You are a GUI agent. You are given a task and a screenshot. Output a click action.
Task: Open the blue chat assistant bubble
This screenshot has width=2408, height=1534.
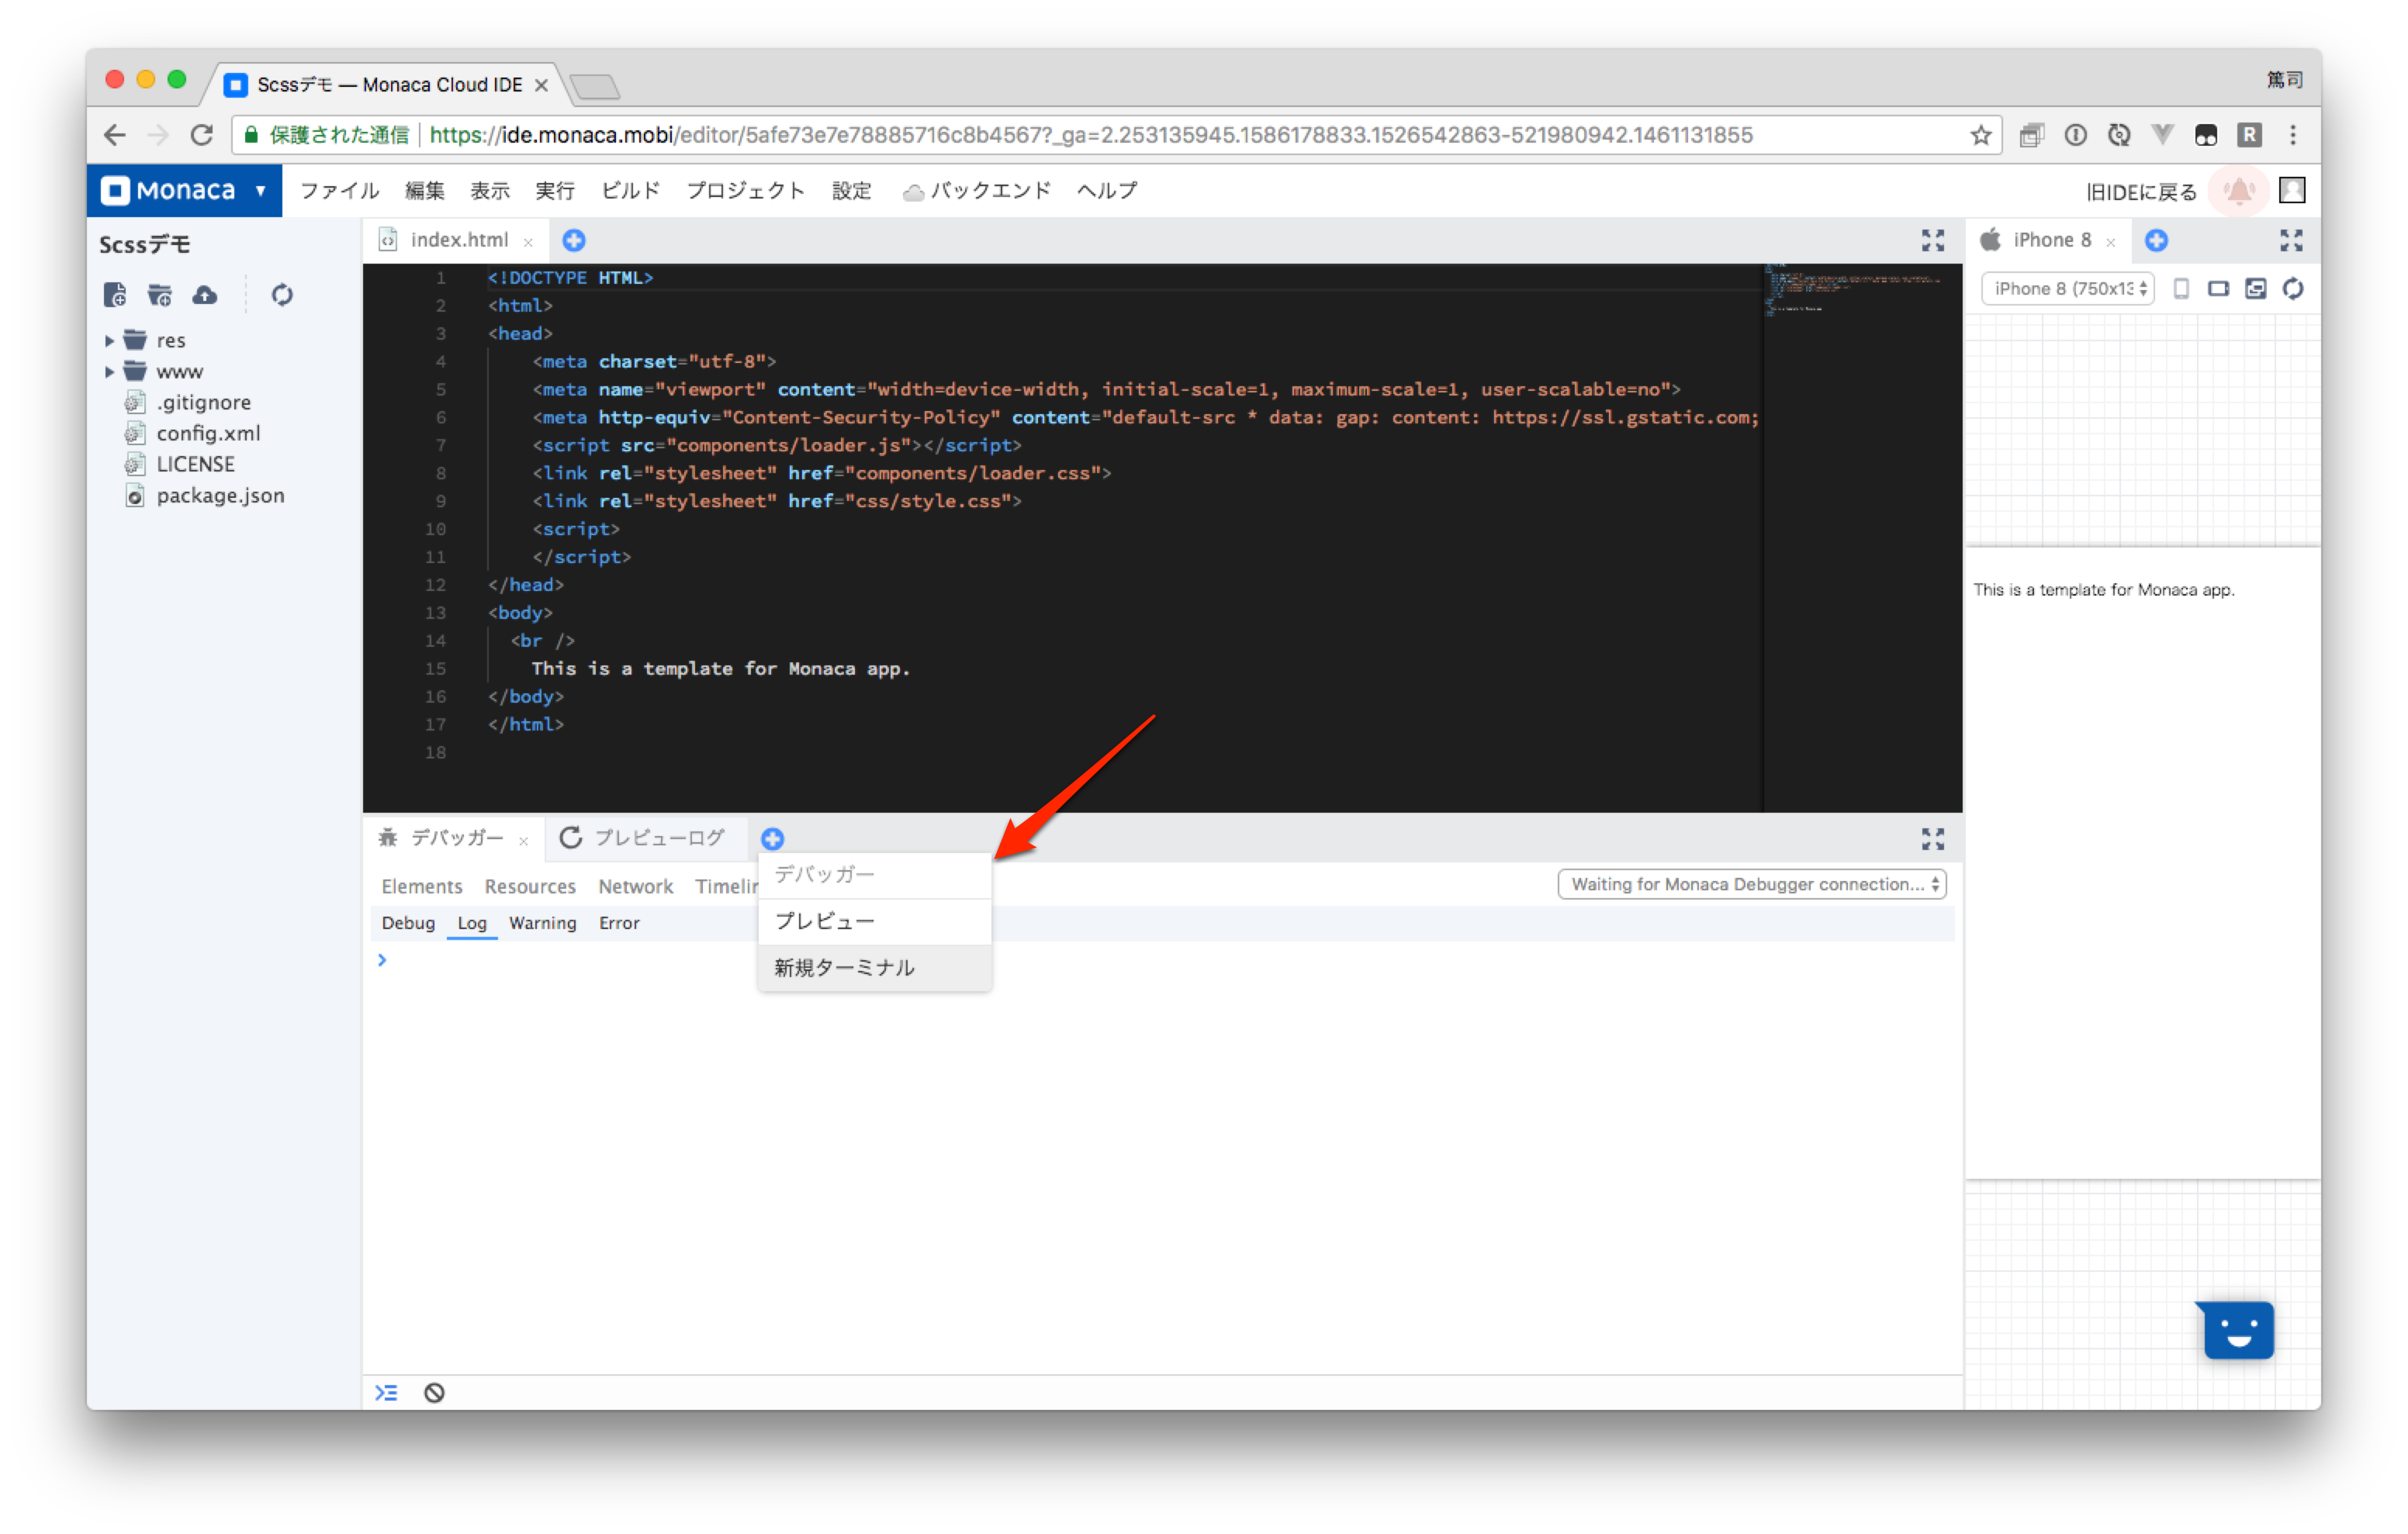pyautogui.click(x=2237, y=1330)
